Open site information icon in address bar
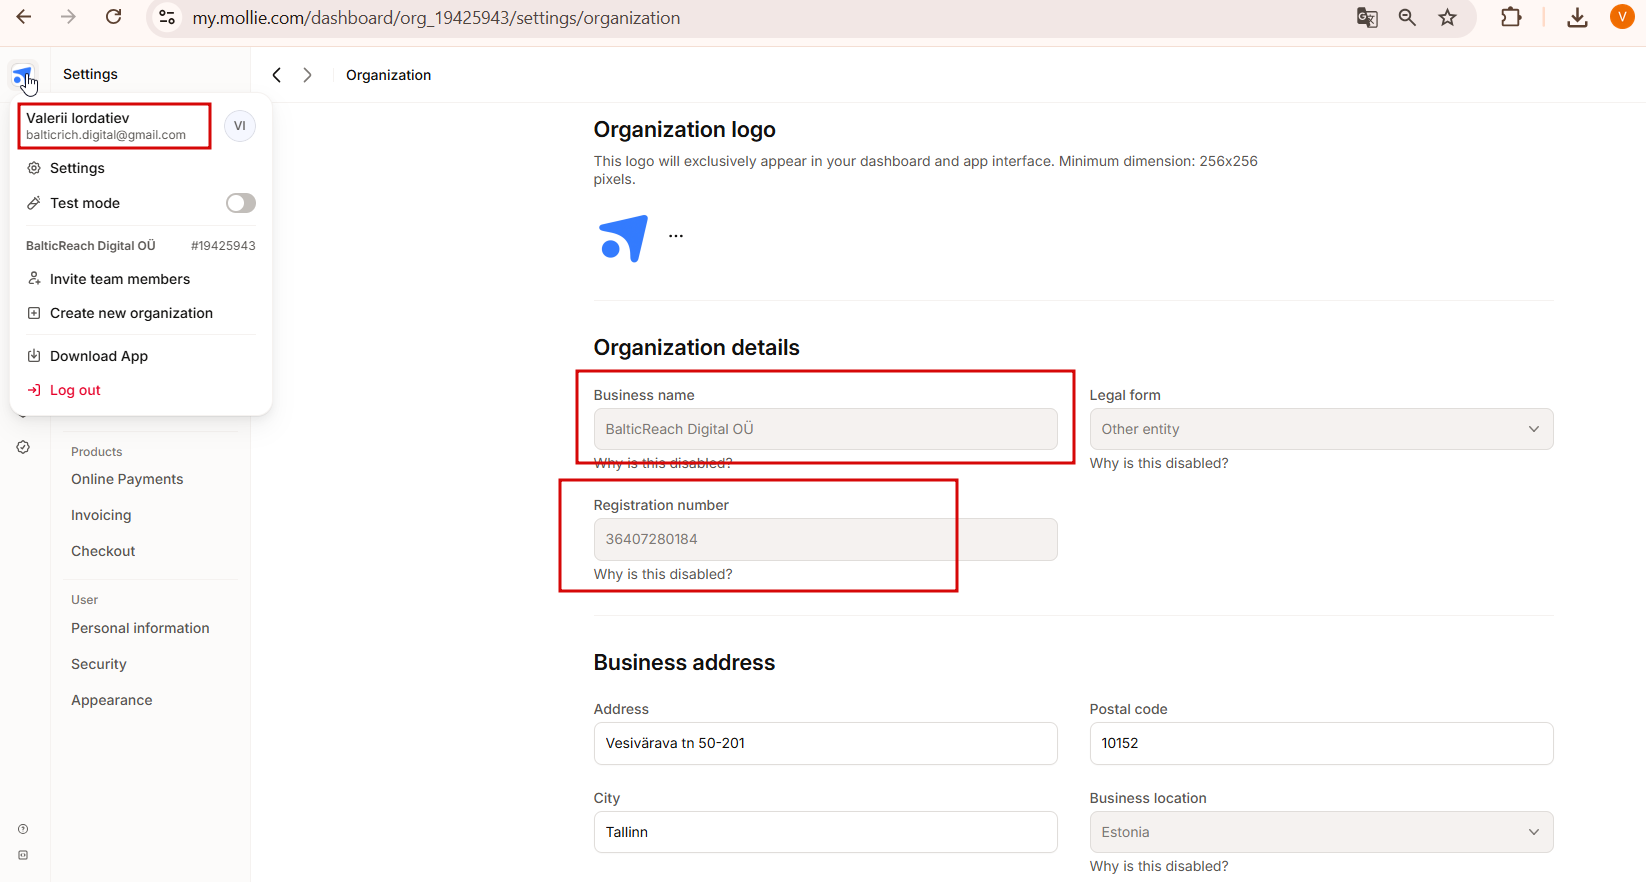 pyautogui.click(x=167, y=18)
